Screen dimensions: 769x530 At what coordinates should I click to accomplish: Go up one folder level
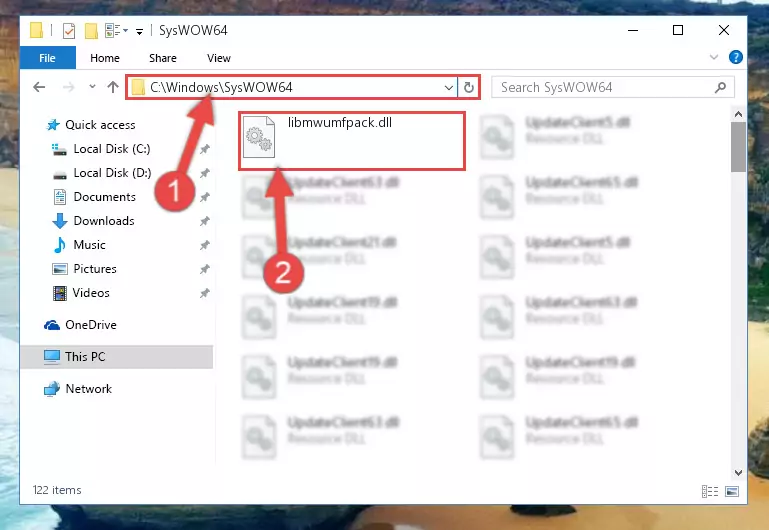(113, 87)
